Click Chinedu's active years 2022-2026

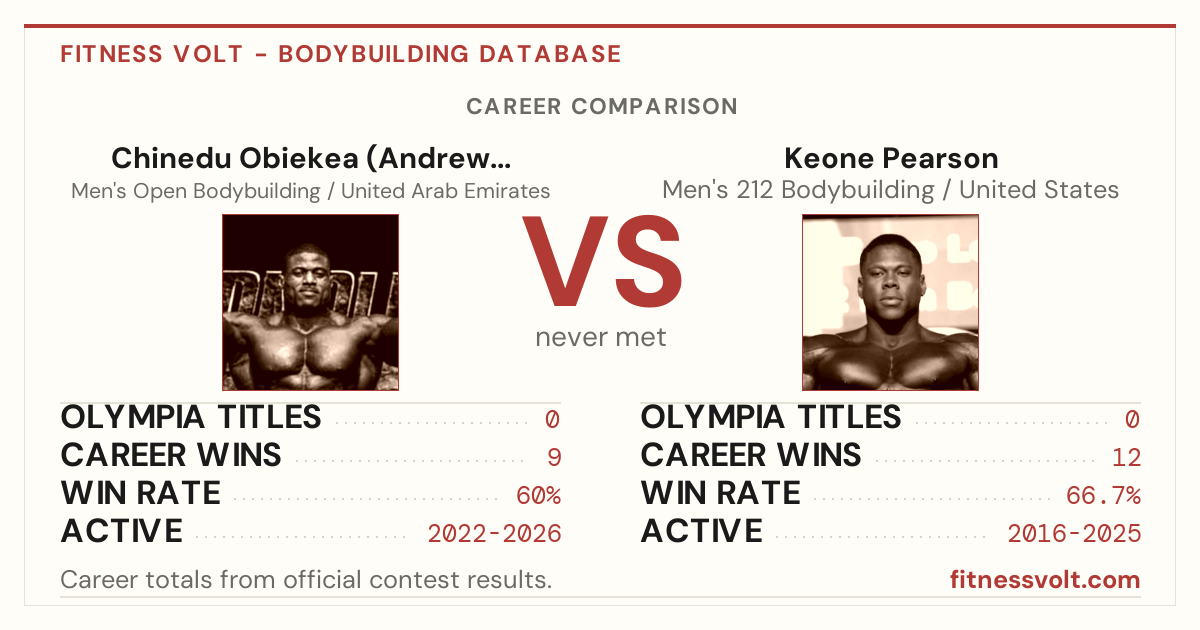coord(494,534)
